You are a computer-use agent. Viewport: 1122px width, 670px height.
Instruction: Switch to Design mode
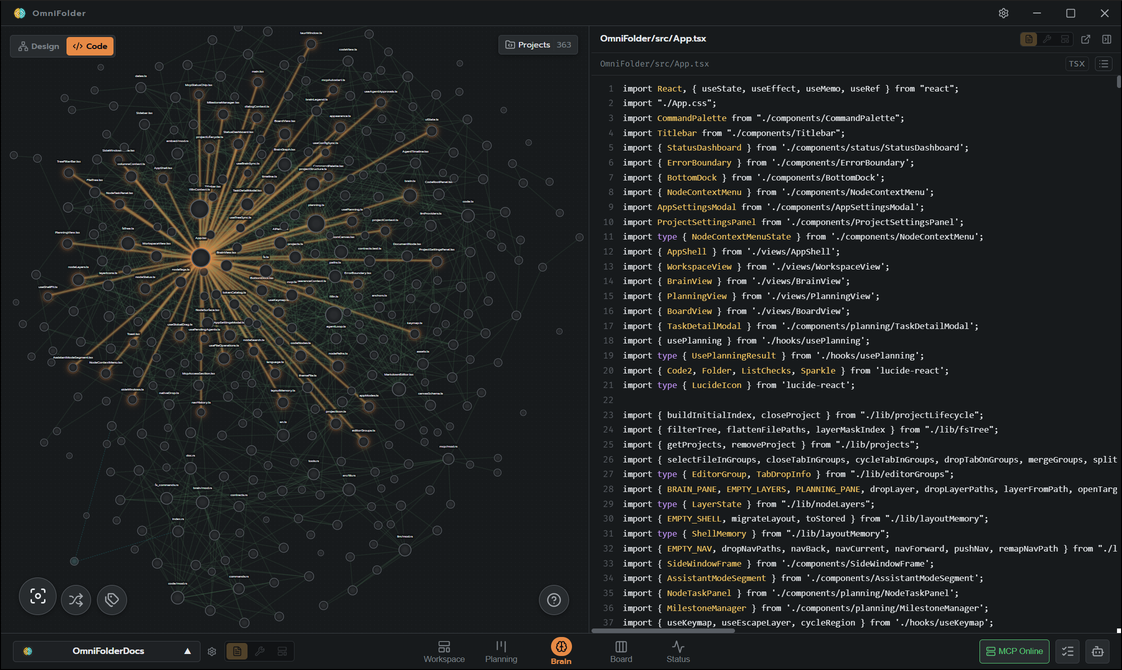39,46
